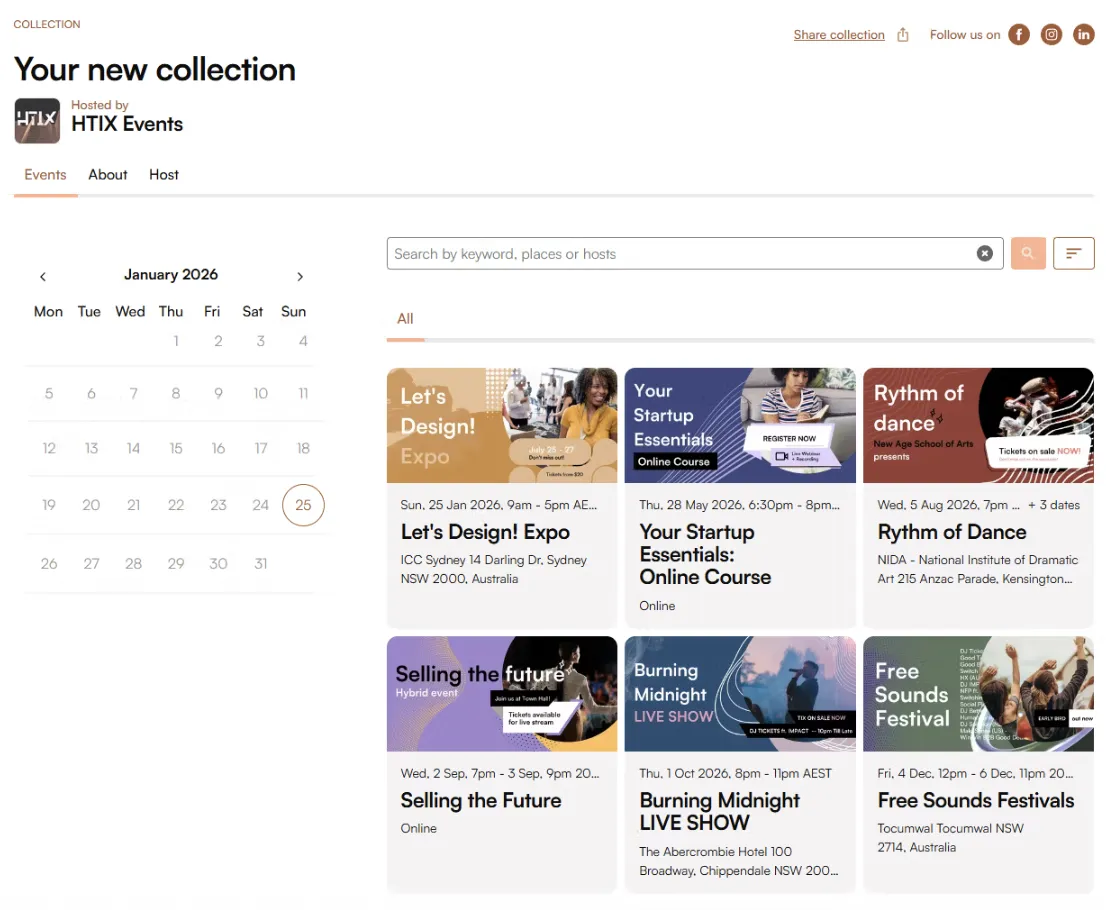
Task: Switch to the Host tab
Action: point(164,175)
